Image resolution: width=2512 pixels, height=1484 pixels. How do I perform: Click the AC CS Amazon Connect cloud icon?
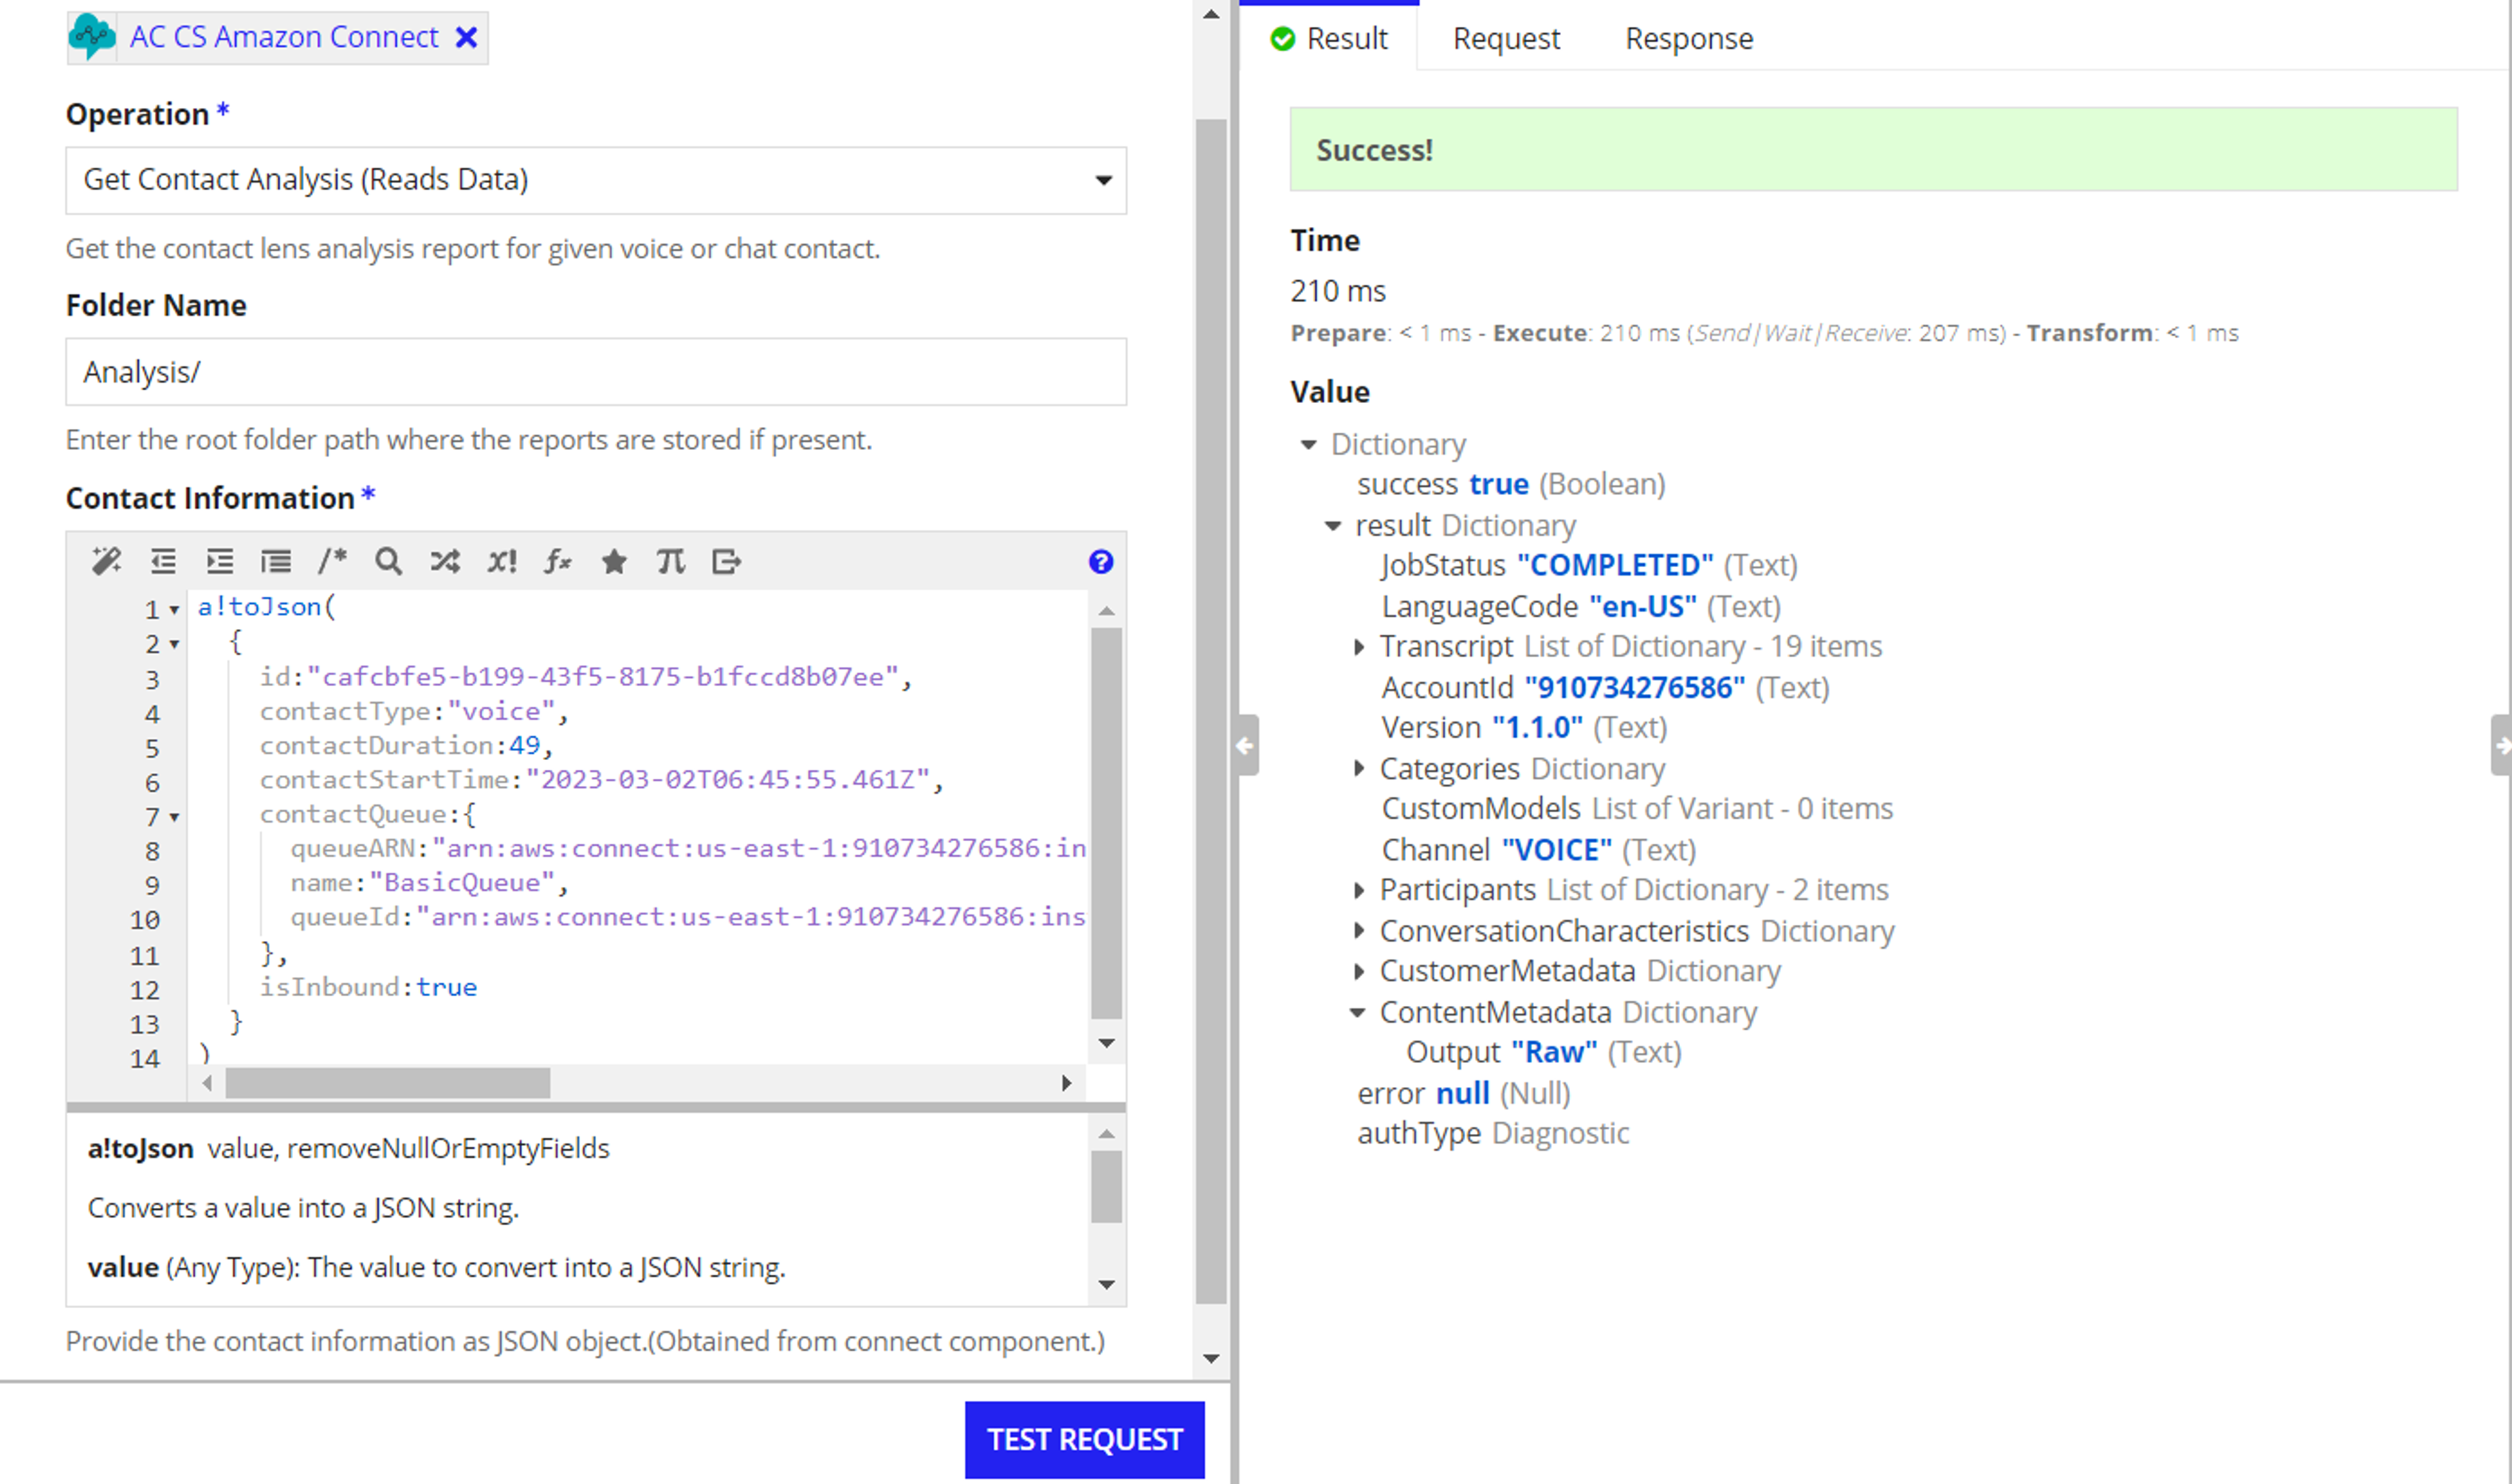point(92,37)
